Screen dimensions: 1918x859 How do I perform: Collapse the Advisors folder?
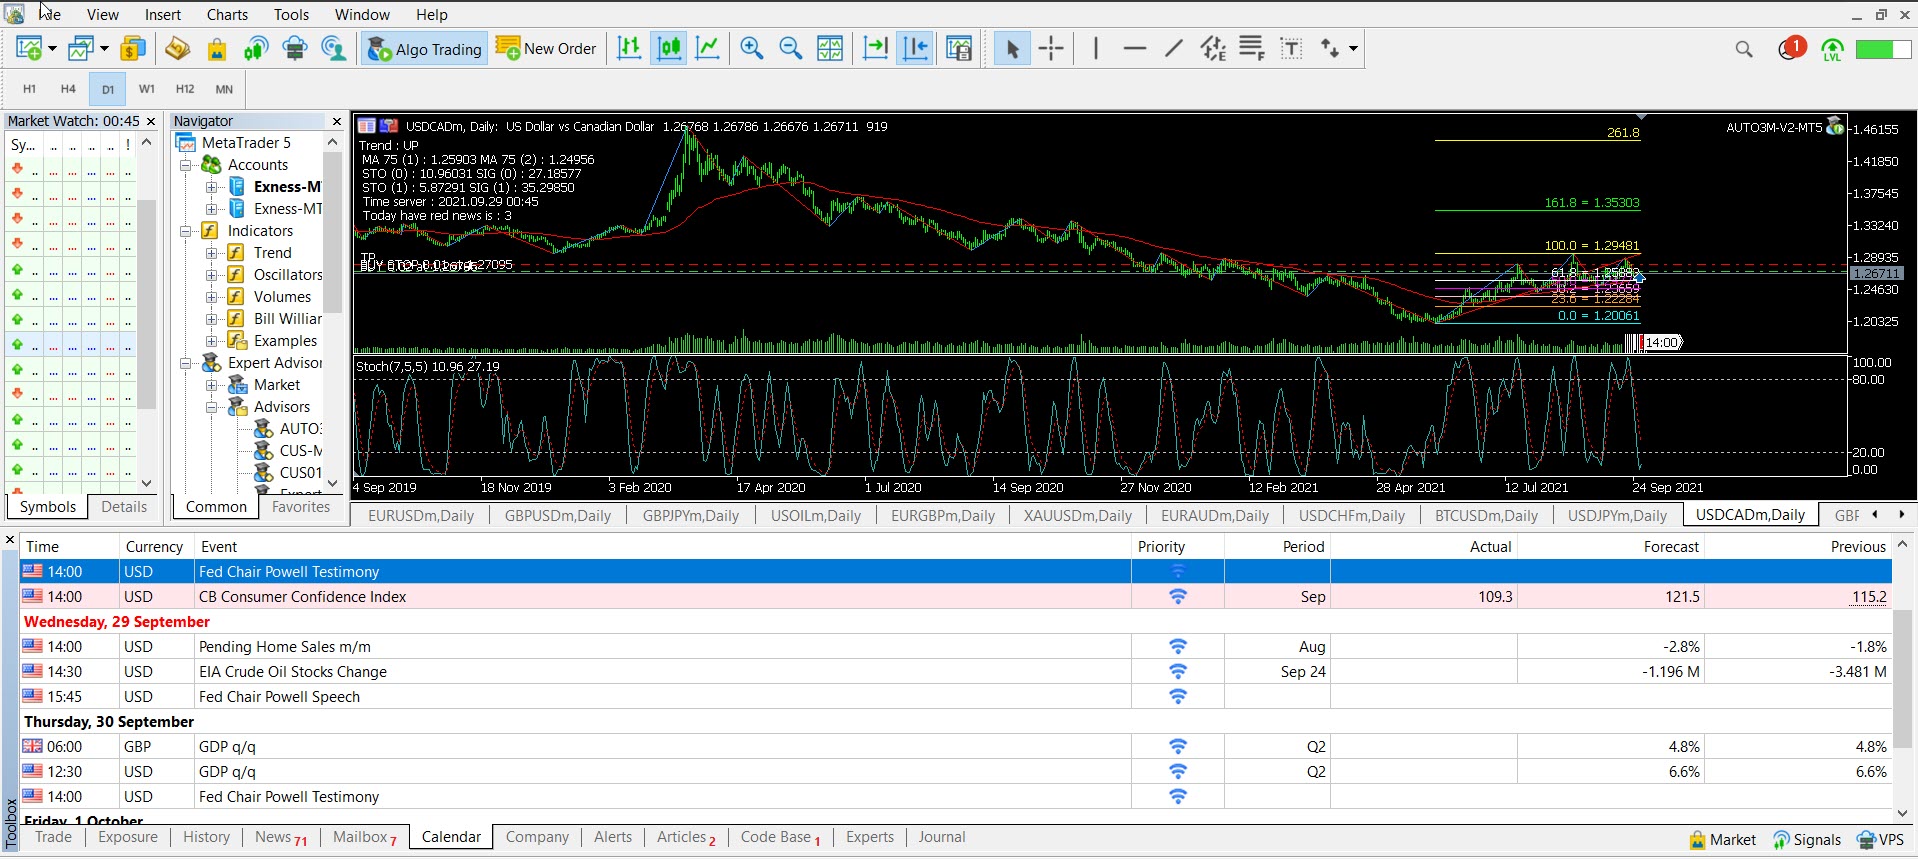211,407
